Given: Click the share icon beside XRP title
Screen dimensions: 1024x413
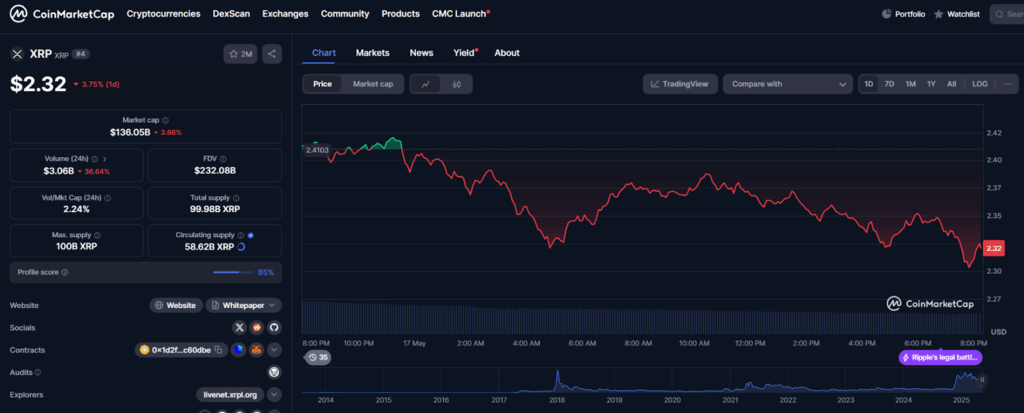Looking at the screenshot, I should pyautogui.click(x=272, y=54).
